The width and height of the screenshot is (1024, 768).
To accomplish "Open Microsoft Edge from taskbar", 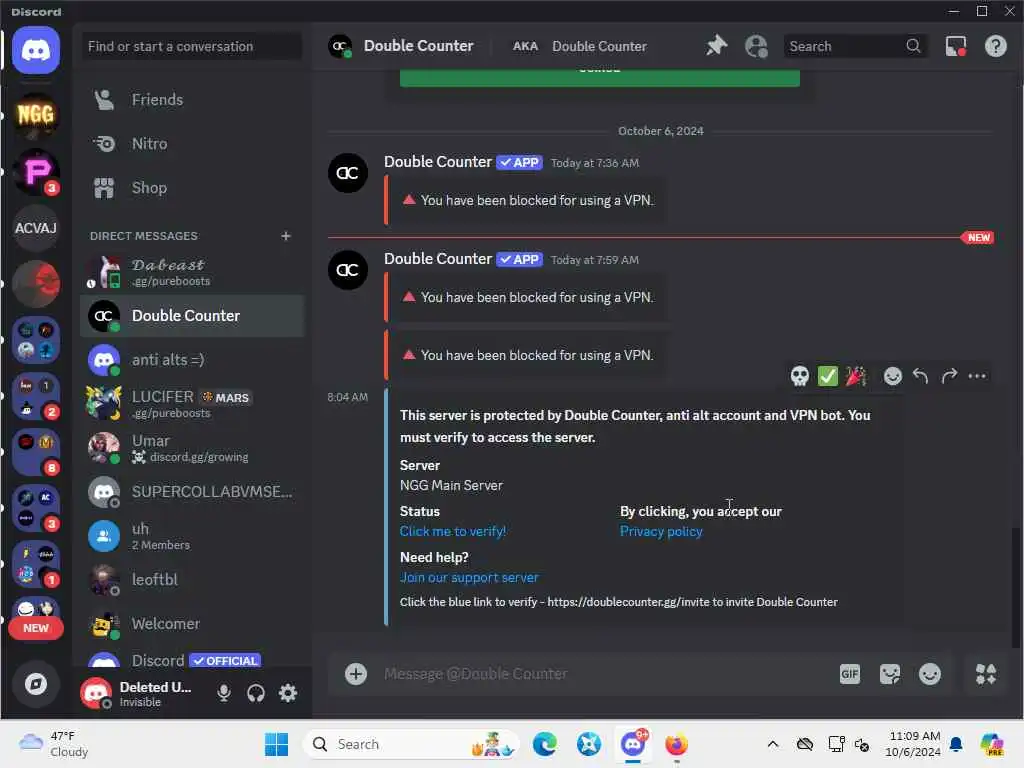I will (545, 744).
